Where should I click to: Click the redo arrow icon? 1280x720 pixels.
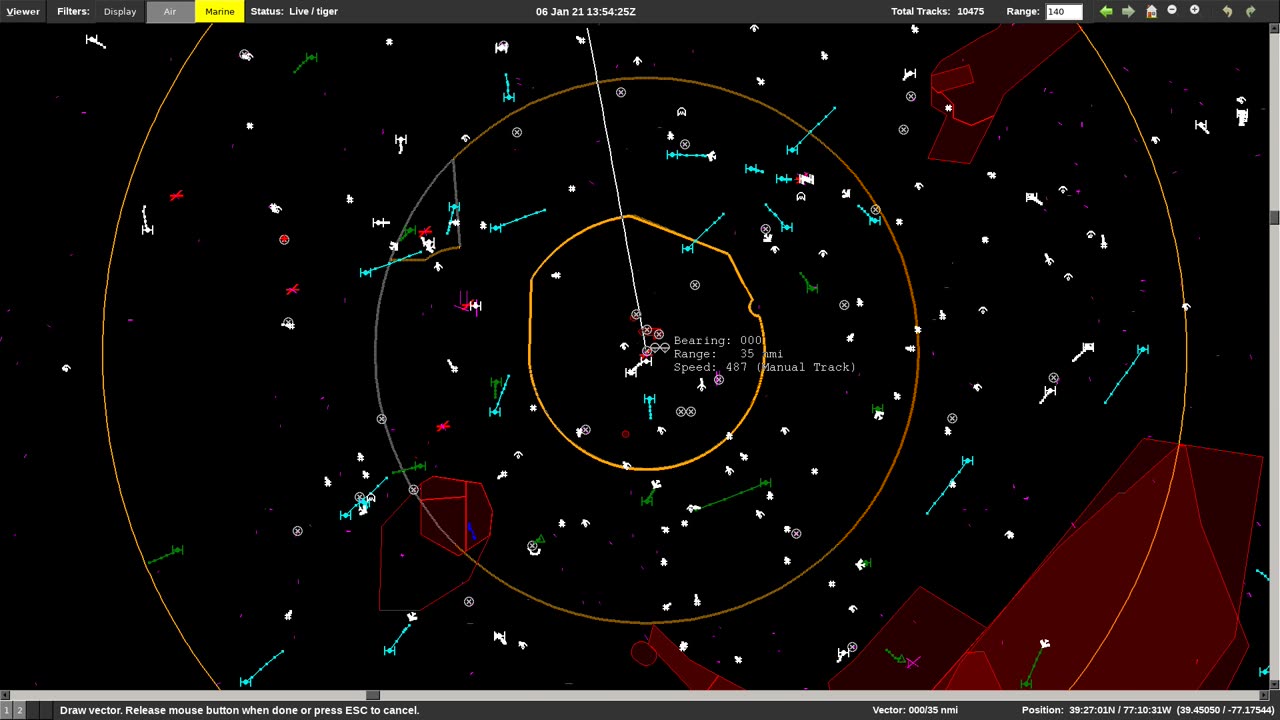pos(1250,11)
